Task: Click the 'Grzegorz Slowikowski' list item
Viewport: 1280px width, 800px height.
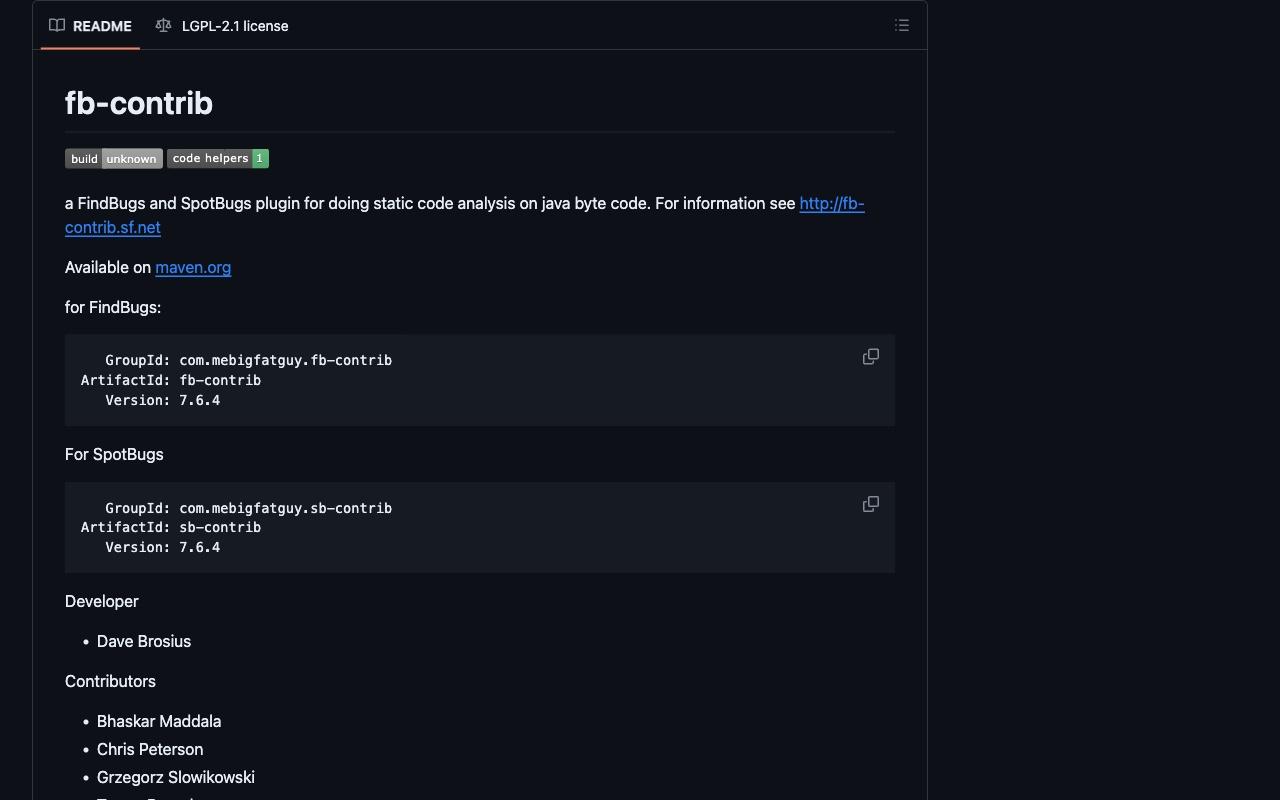Action: pos(176,777)
